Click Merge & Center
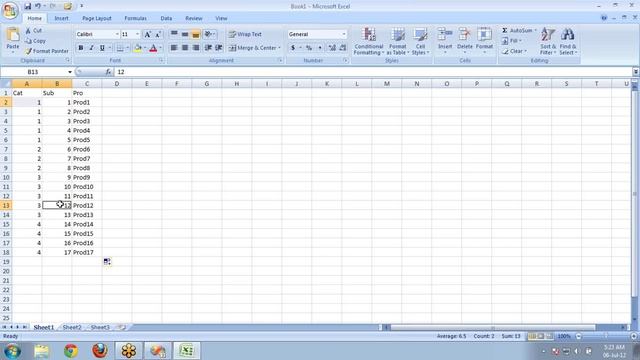This screenshot has height=360, width=640. coord(254,48)
